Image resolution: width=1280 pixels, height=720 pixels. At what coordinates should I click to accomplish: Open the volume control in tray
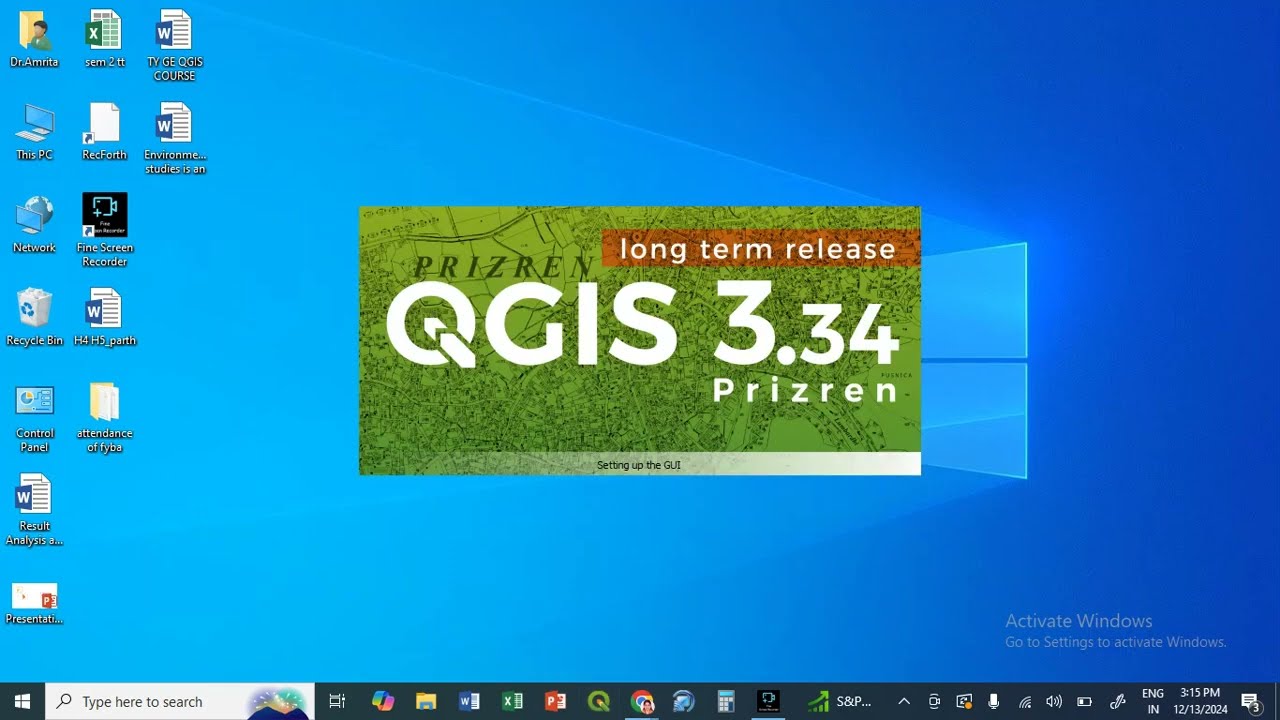[x=1054, y=701]
